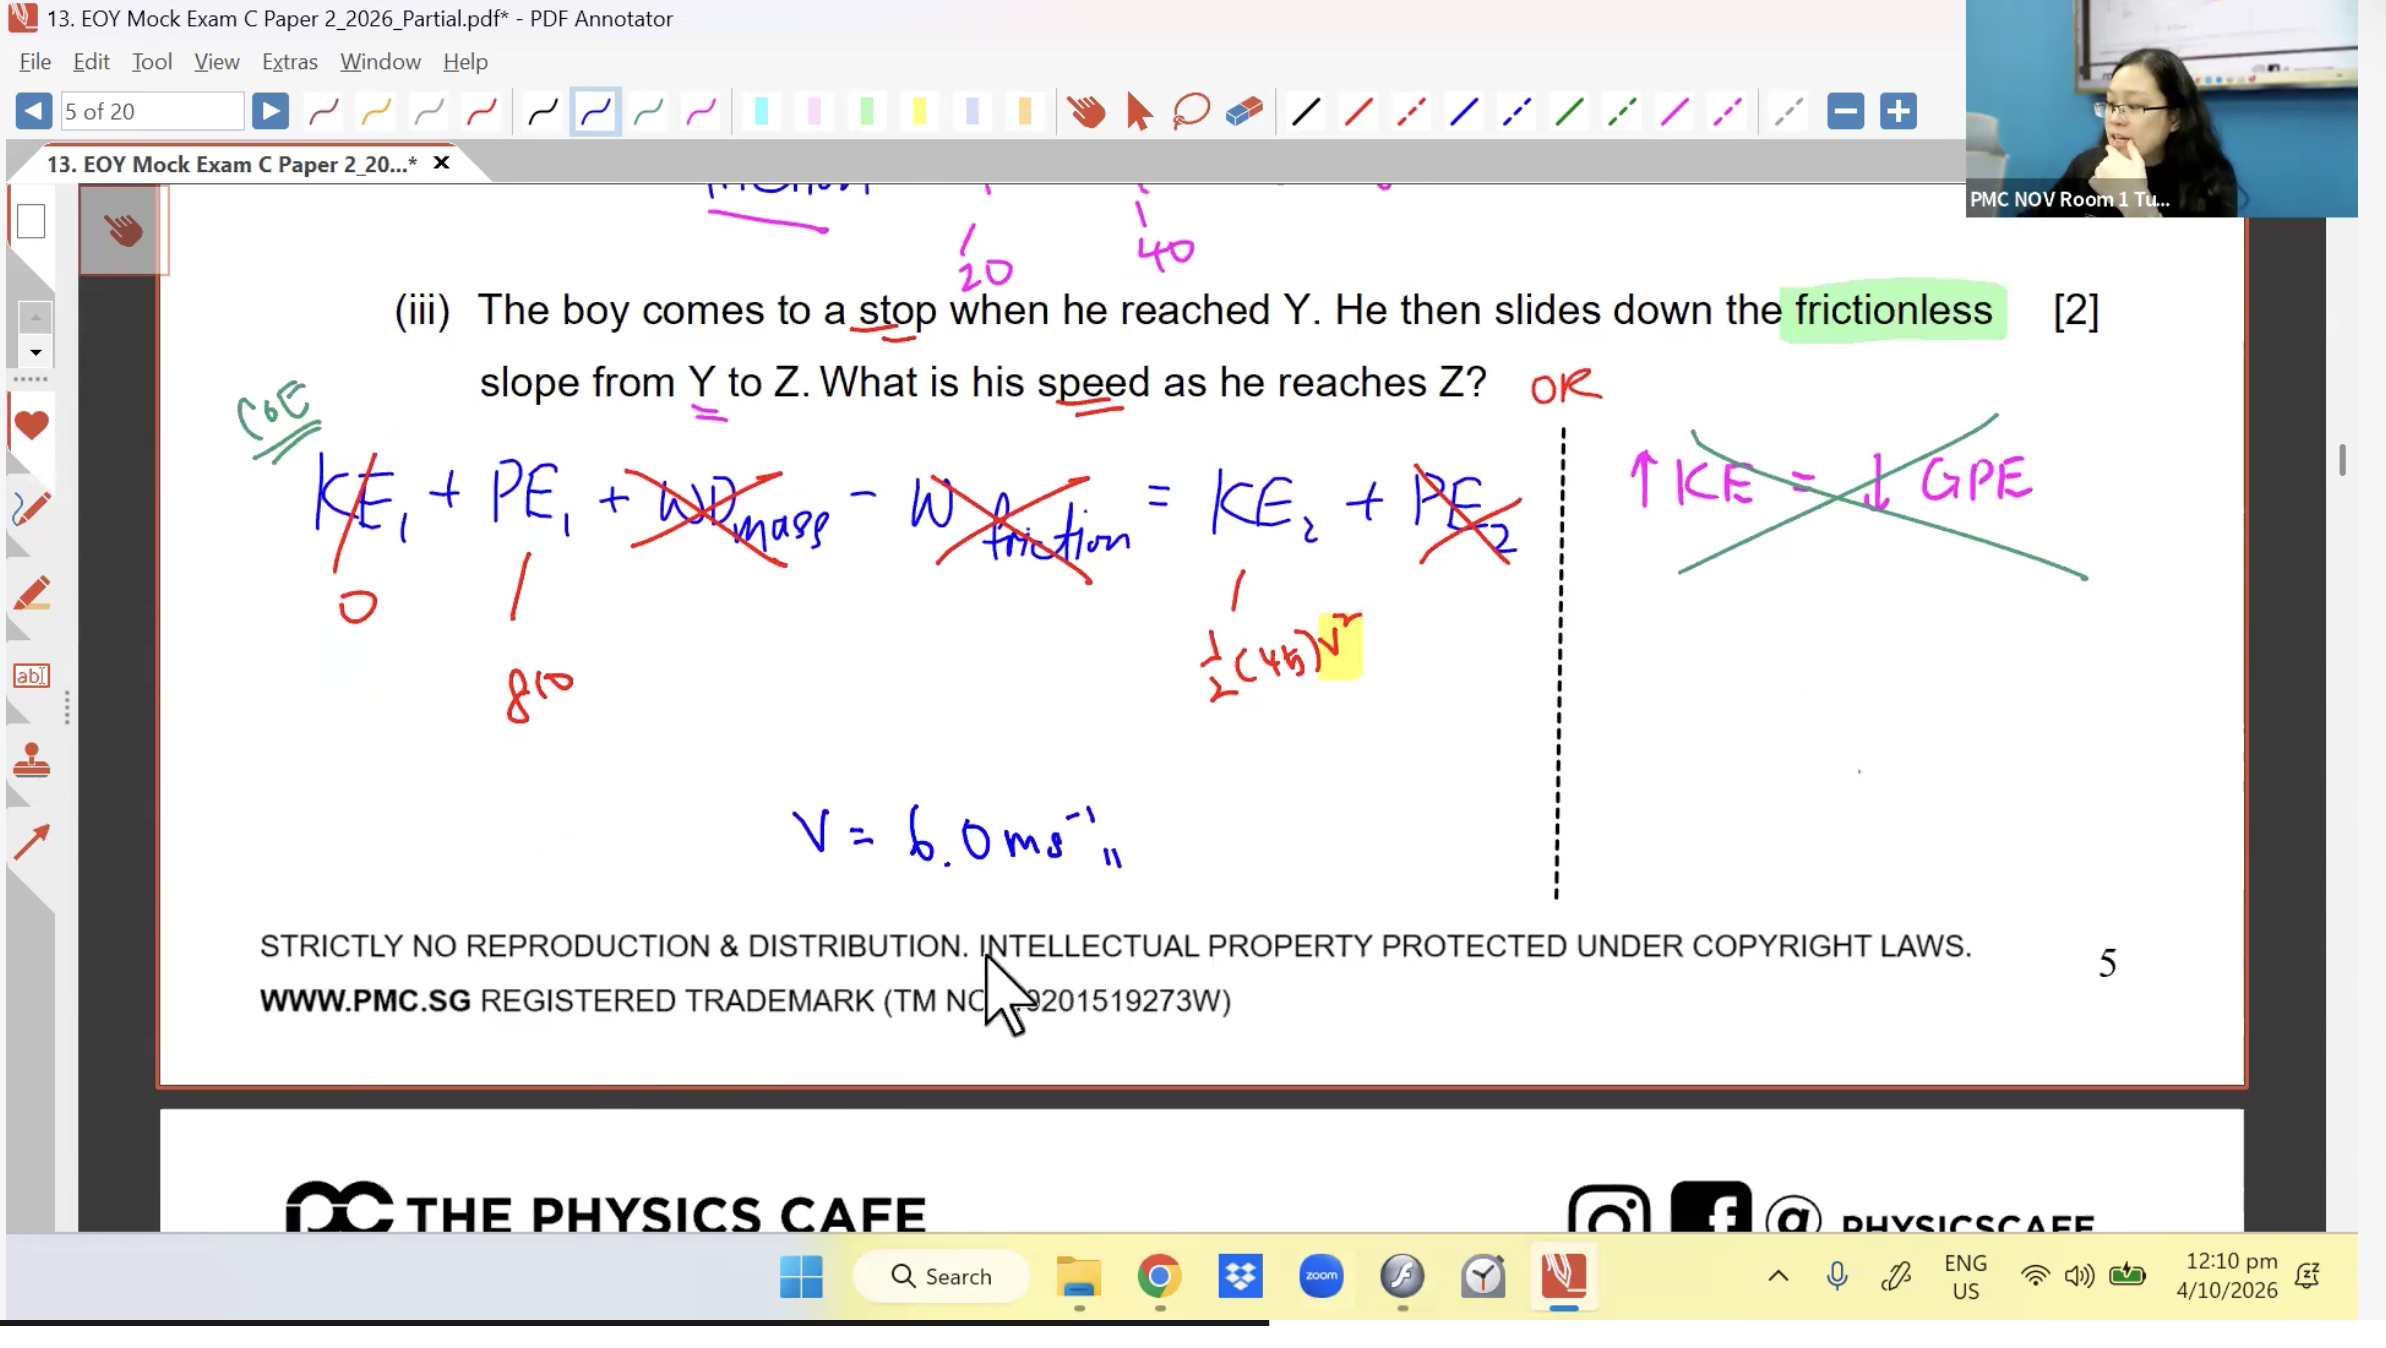The height and width of the screenshot is (1348, 2386).
Task: Select the dashed green line tool
Action: 1621,111
